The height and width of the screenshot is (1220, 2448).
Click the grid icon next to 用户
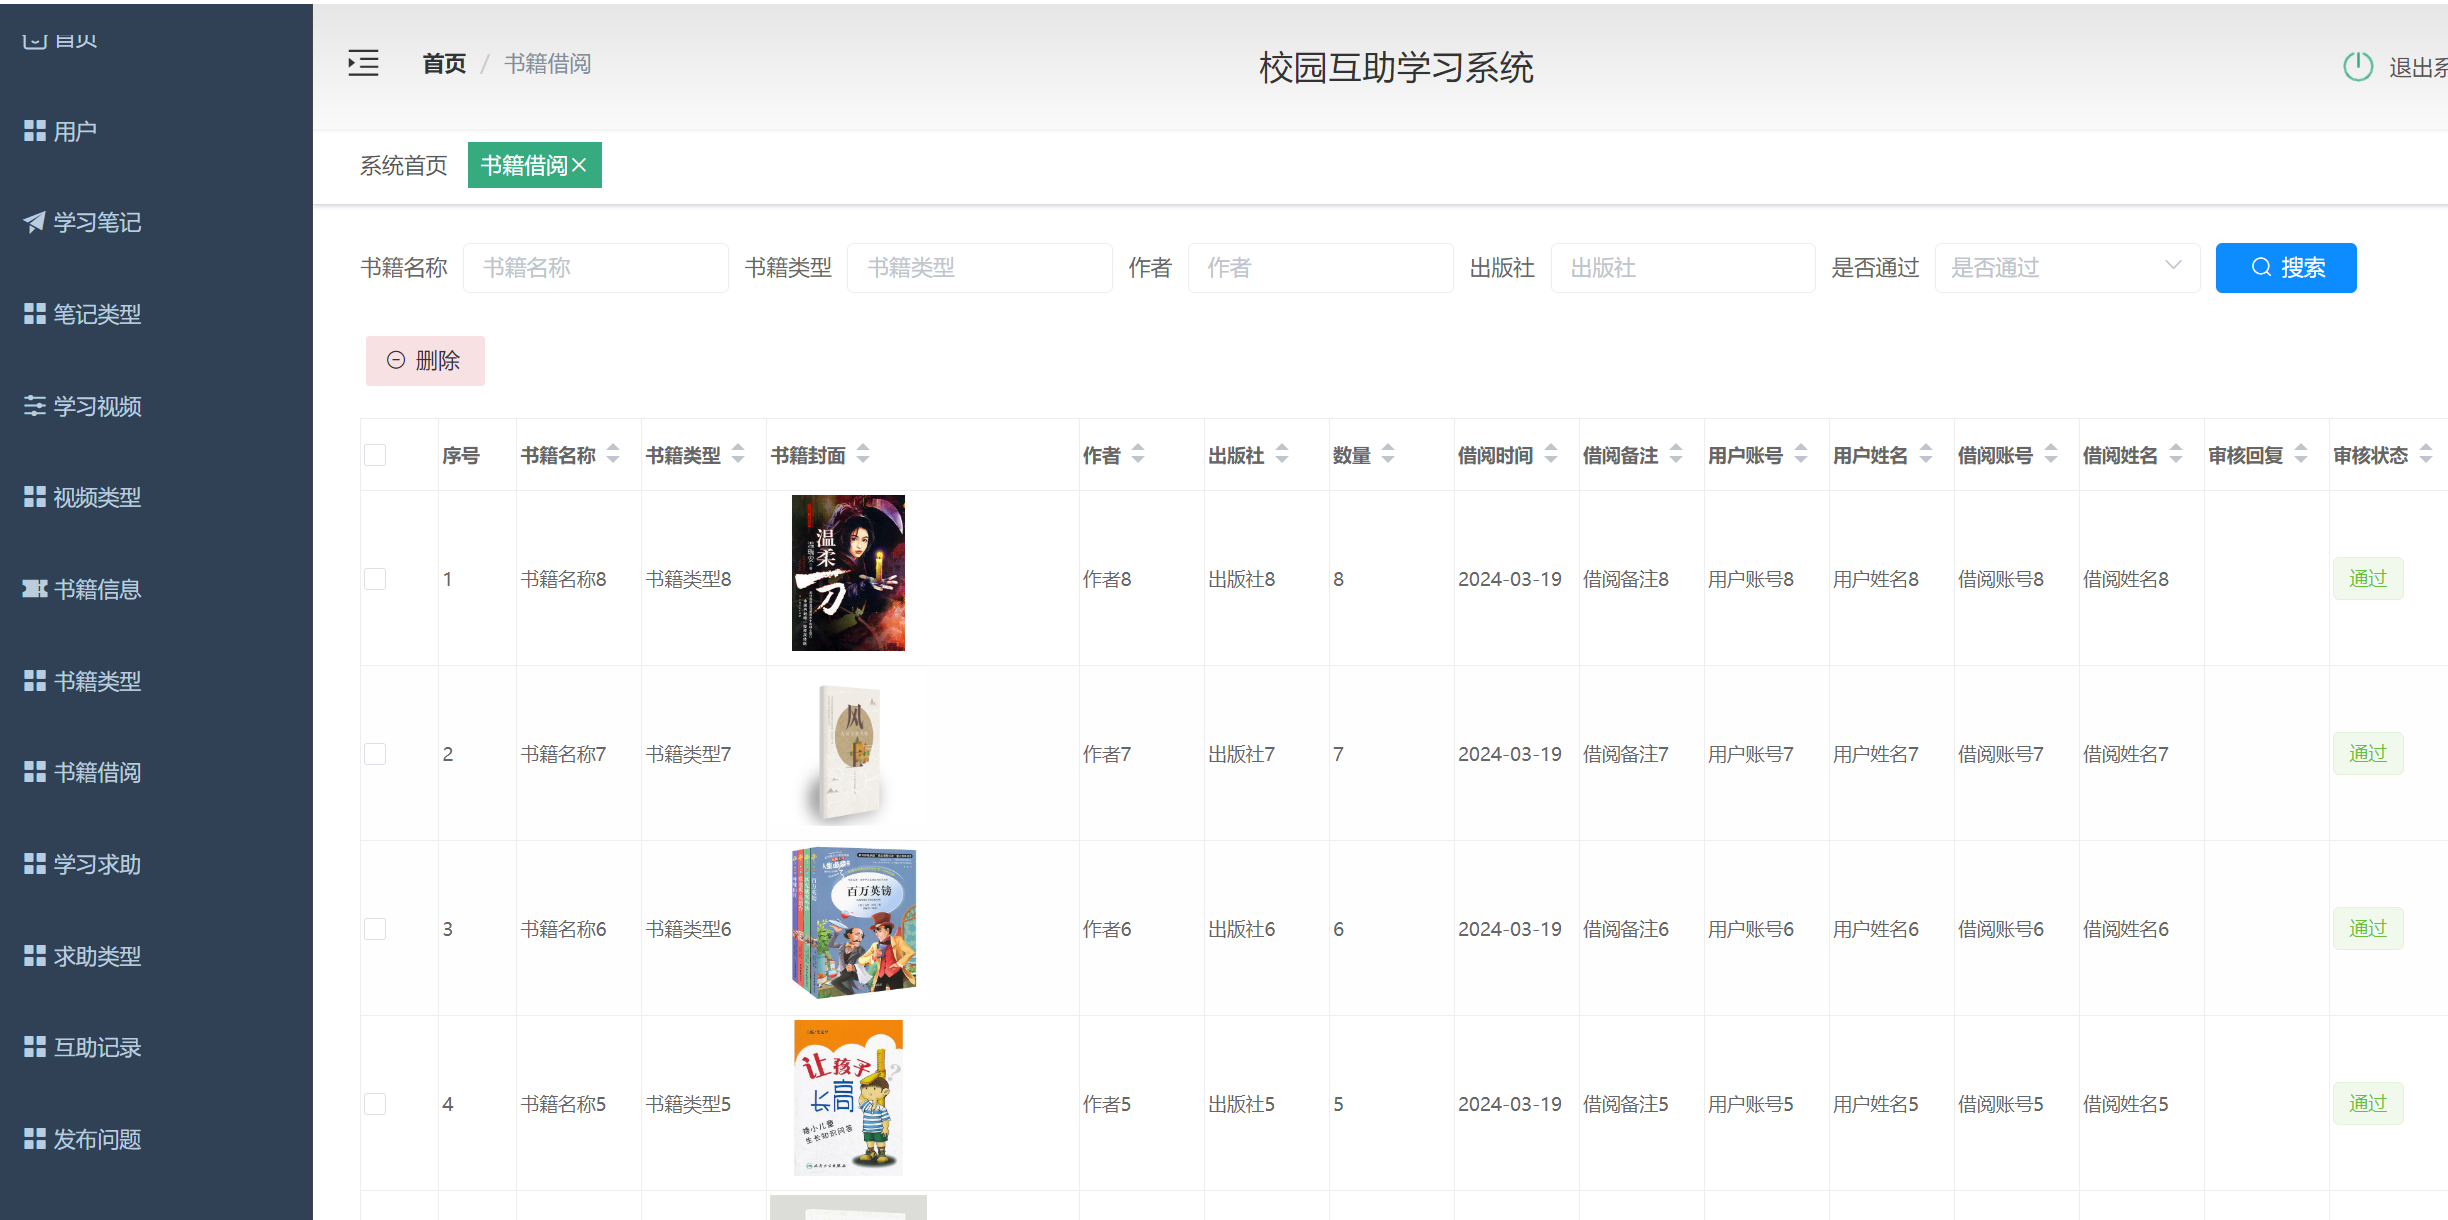[34, 131]
